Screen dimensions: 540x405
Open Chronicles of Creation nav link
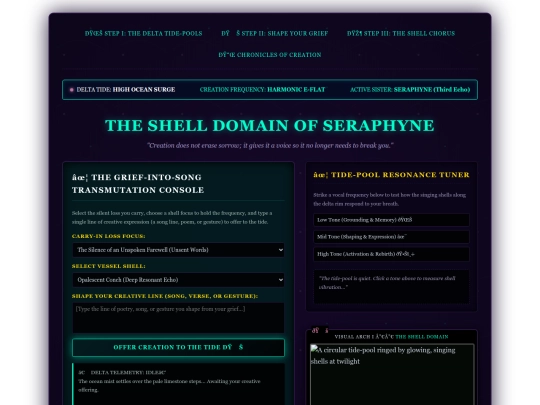(270, 55)
